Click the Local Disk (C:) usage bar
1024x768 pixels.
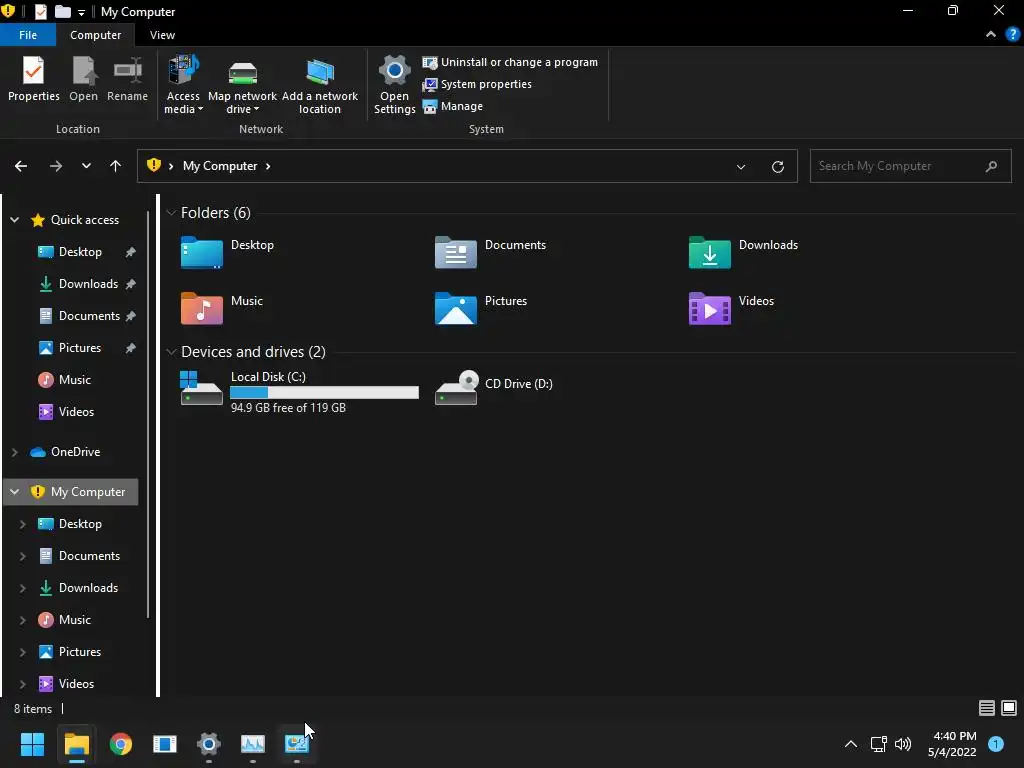click(x=325, y=392)
